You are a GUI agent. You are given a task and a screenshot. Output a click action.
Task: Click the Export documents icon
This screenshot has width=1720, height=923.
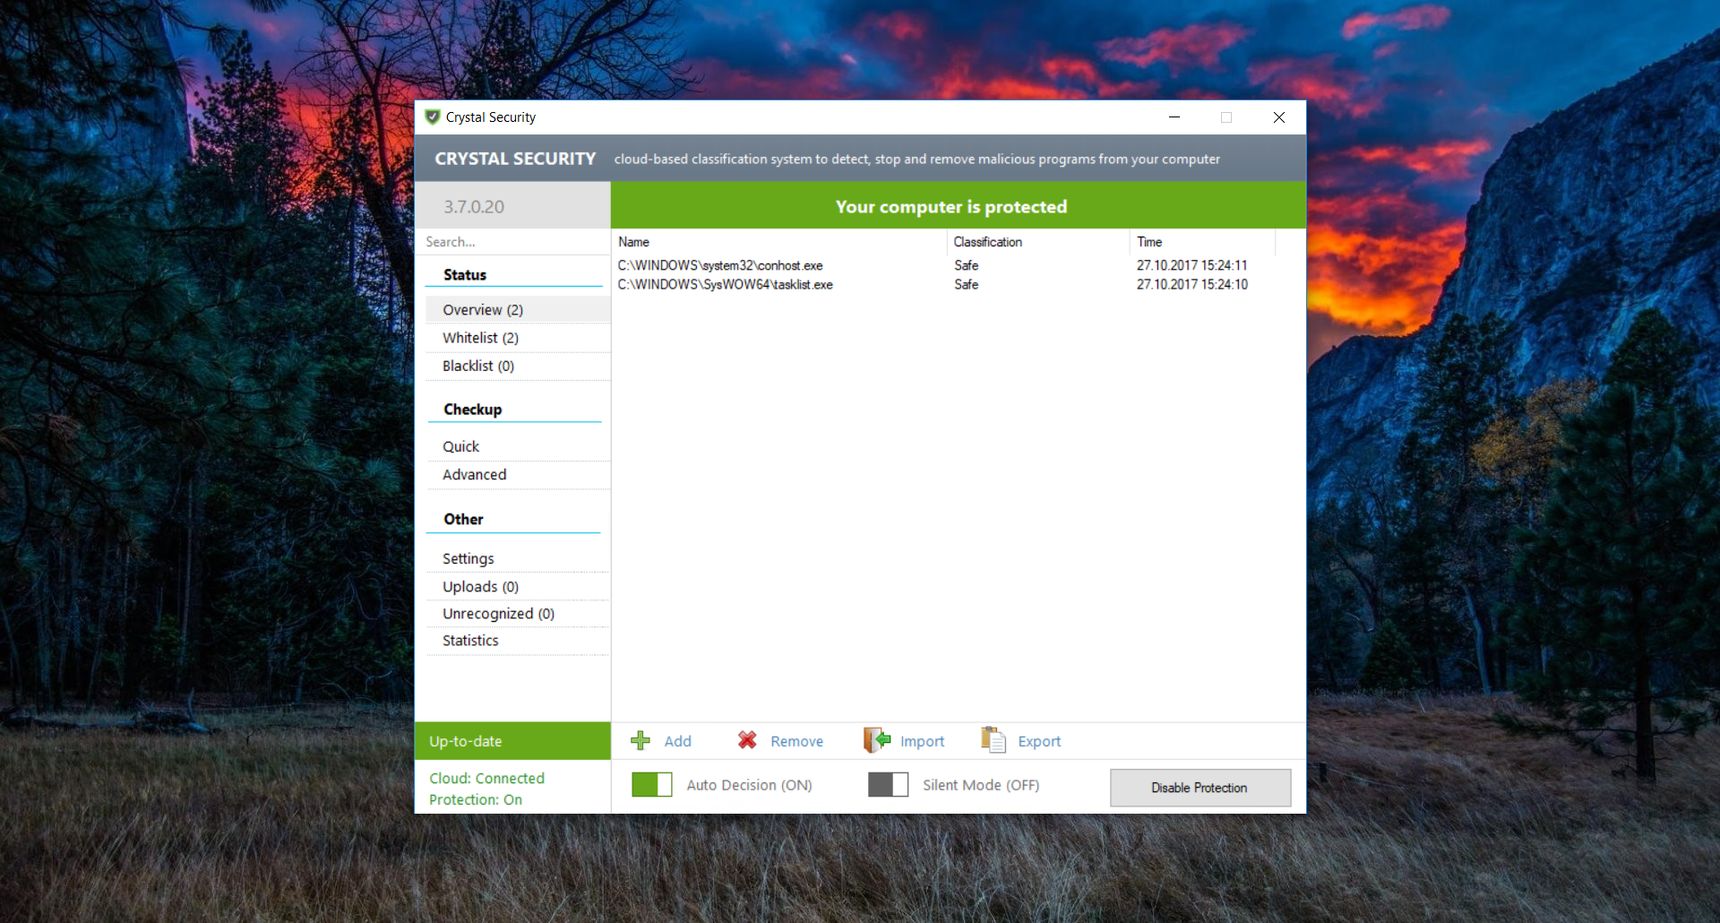(993, 740)
